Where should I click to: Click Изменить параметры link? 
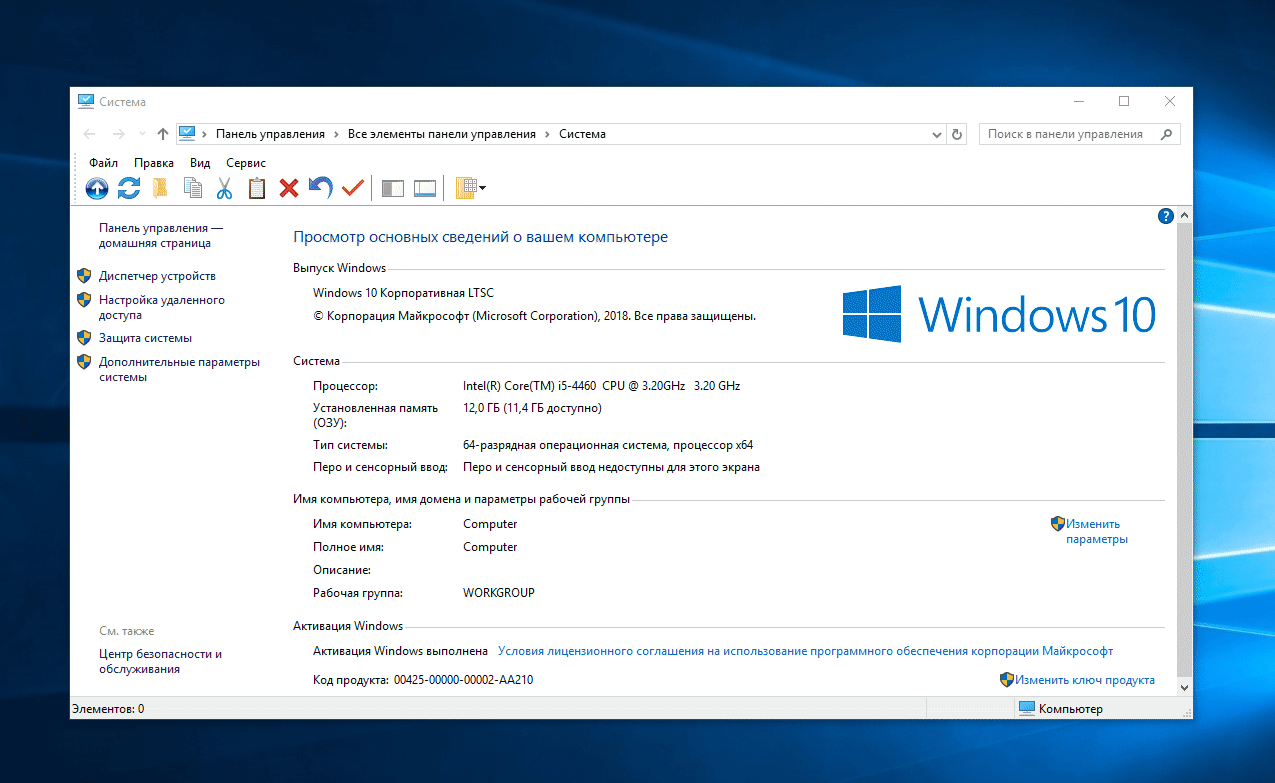tap(1096, 531)
